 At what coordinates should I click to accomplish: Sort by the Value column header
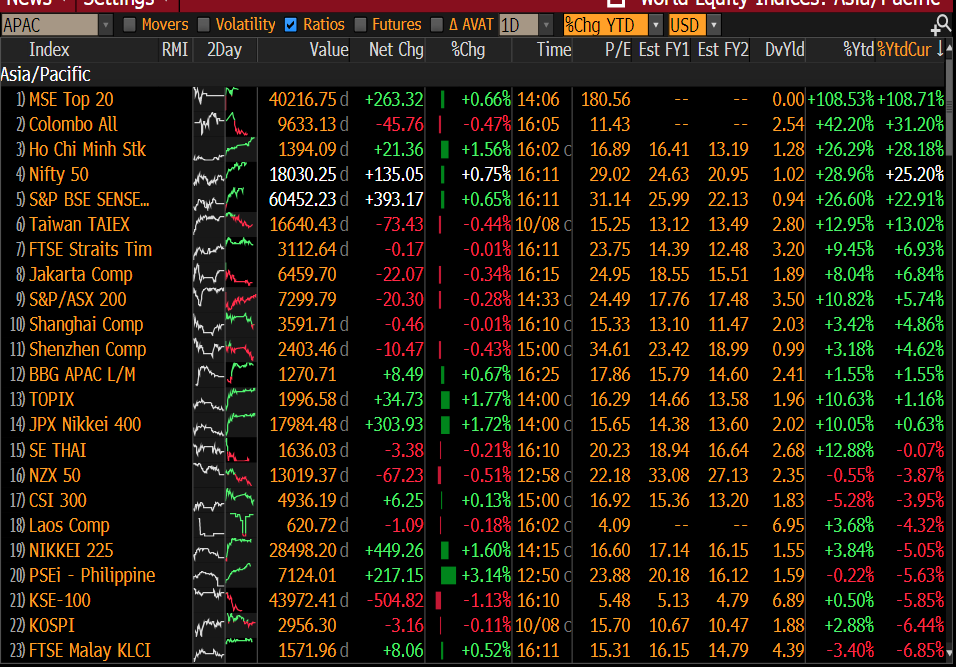(329, 50)
